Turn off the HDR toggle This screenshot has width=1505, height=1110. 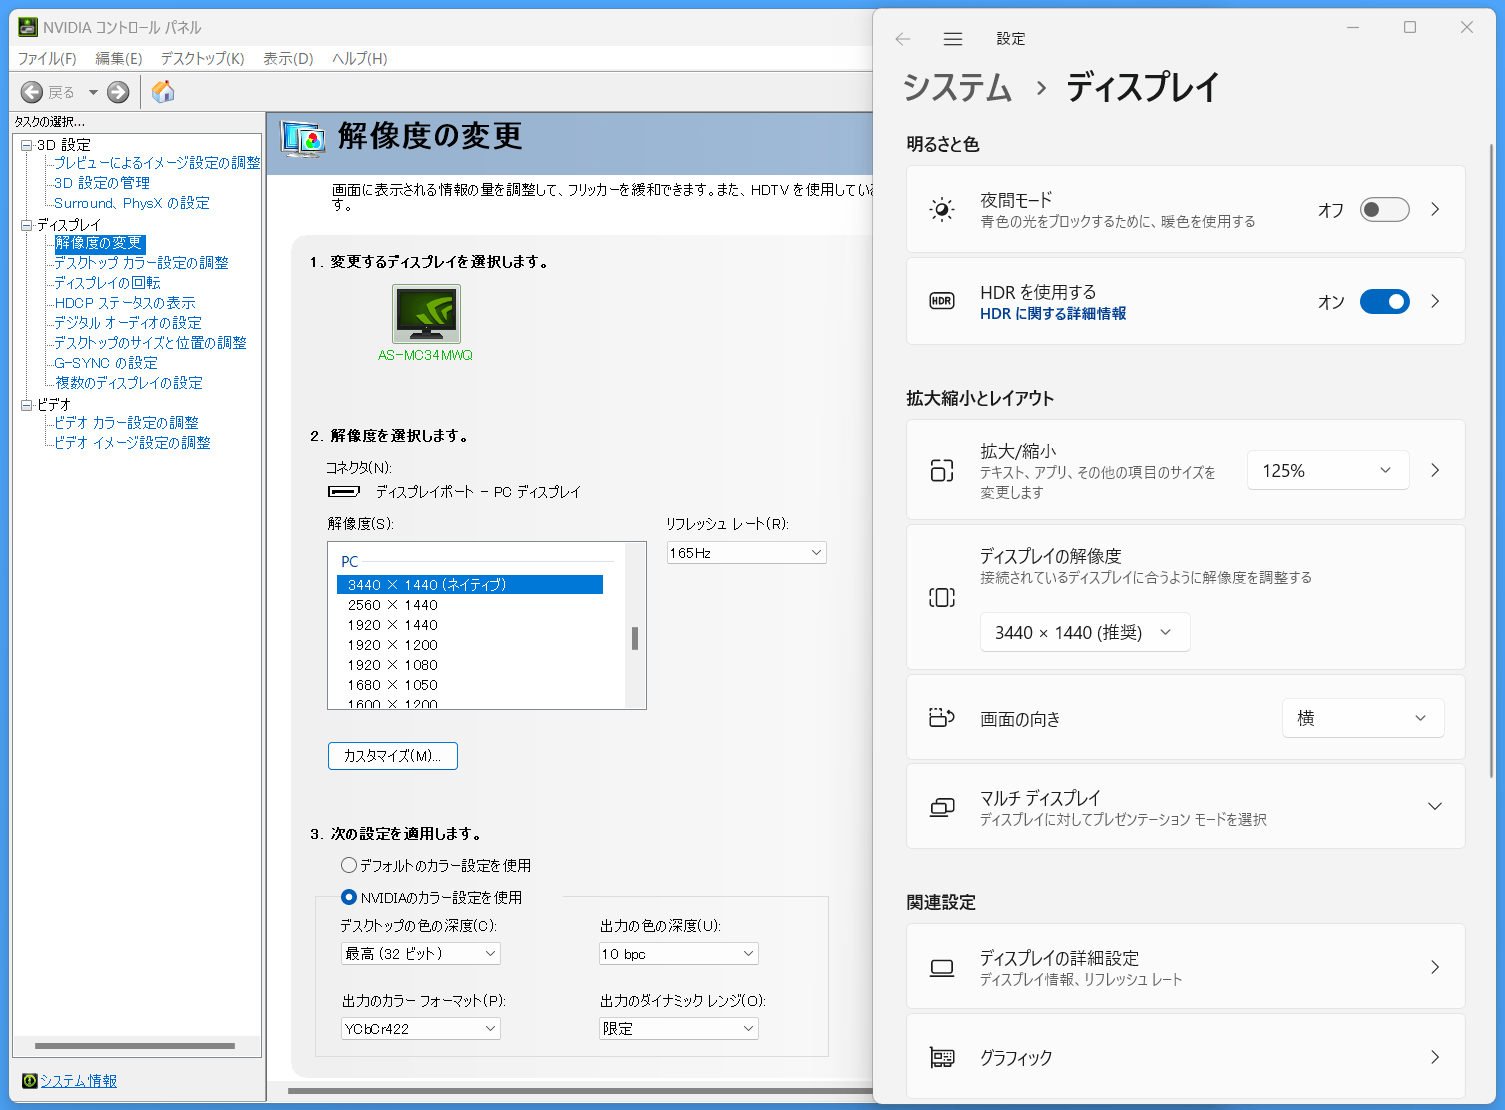point(1384,301)
